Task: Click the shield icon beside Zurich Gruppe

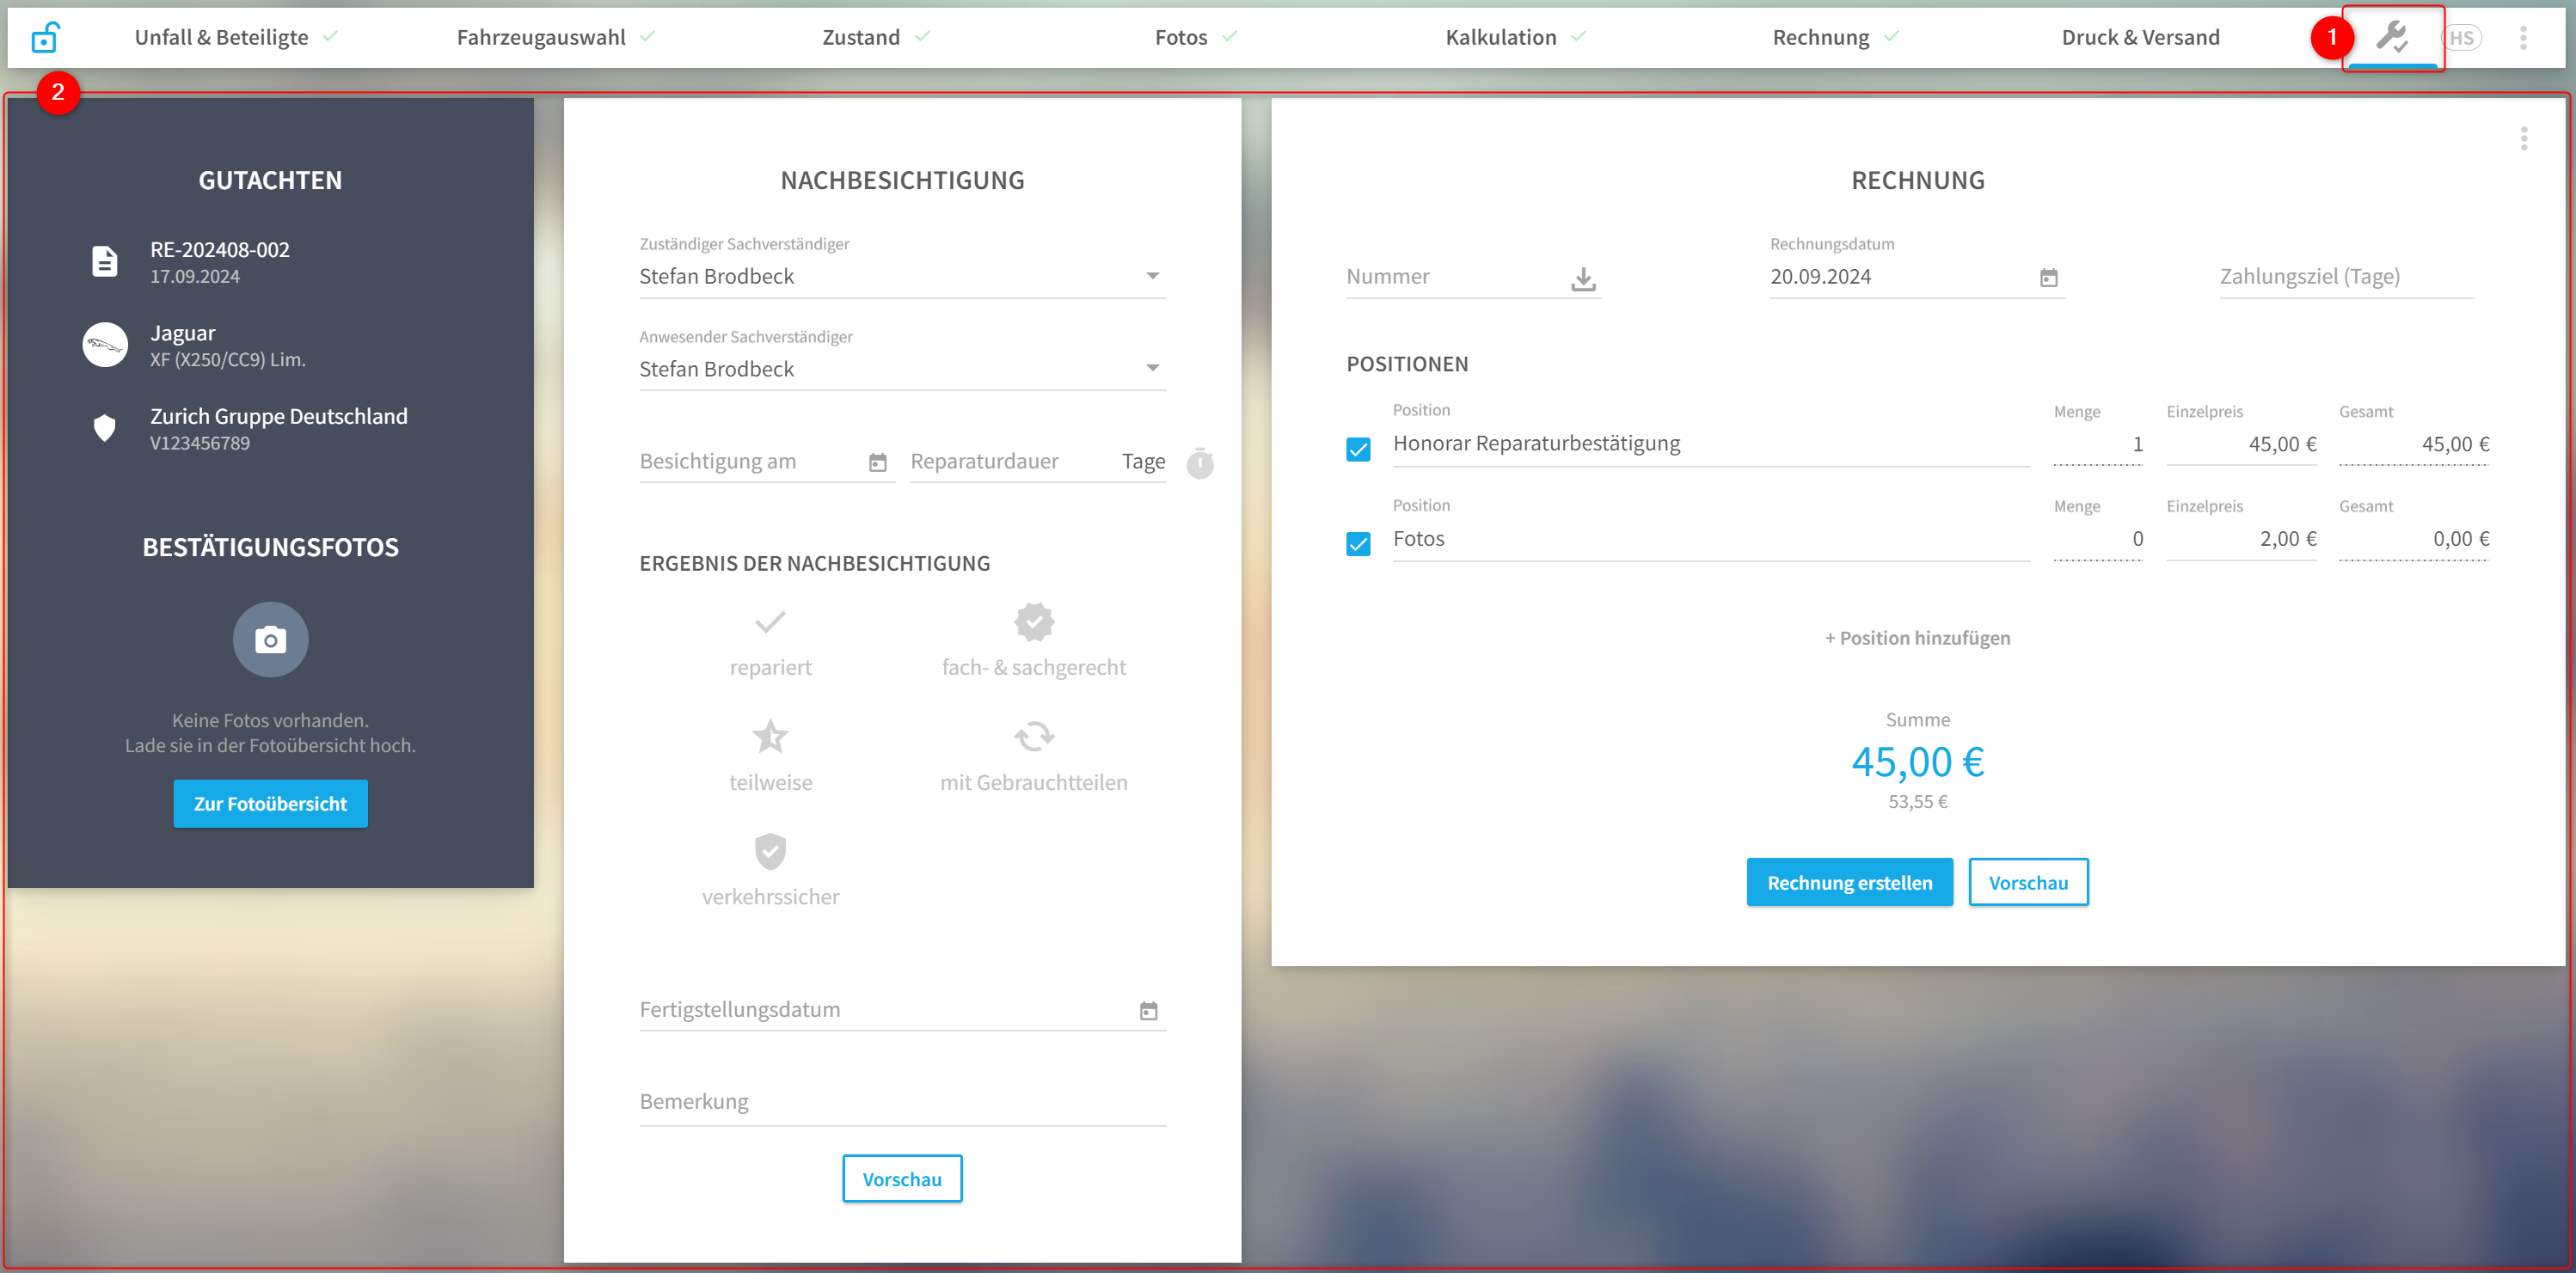Action: click(x=104, y=428)
